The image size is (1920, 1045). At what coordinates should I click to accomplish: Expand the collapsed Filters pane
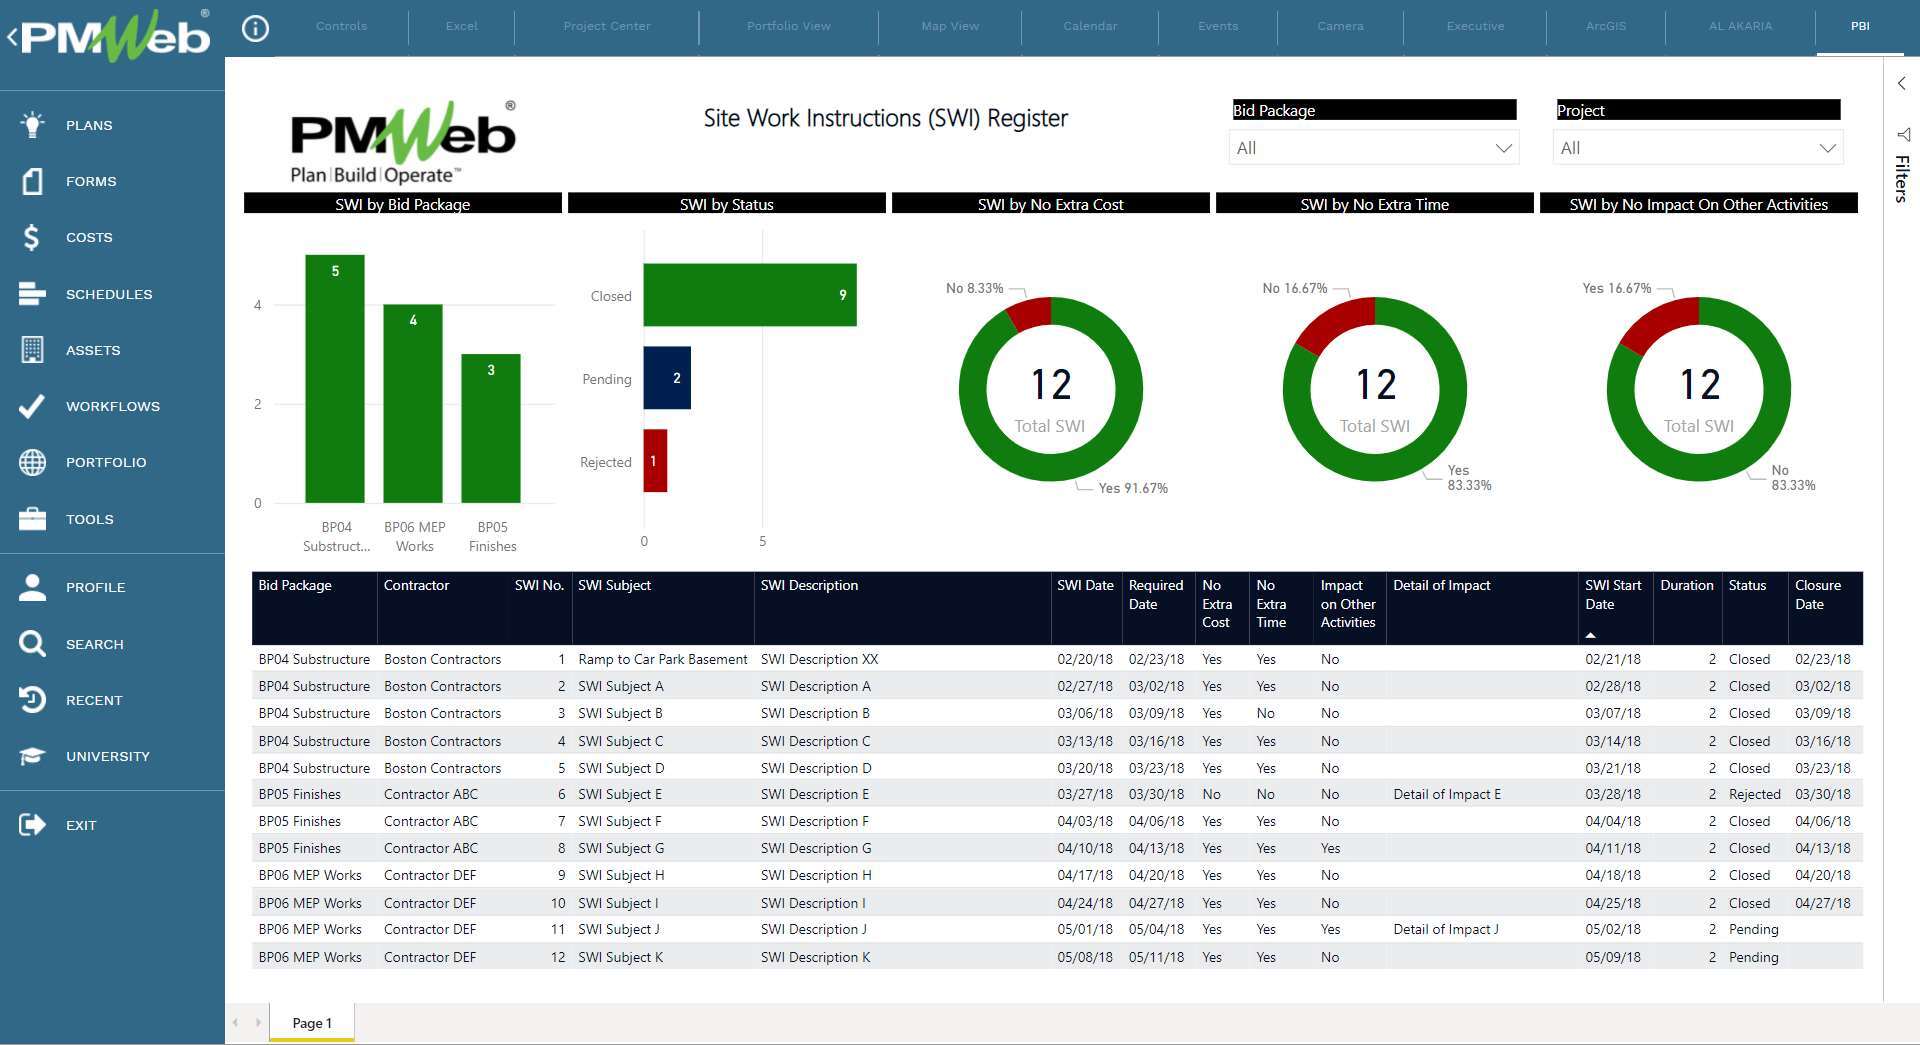pyautogui.click(x=1901, y=84)
